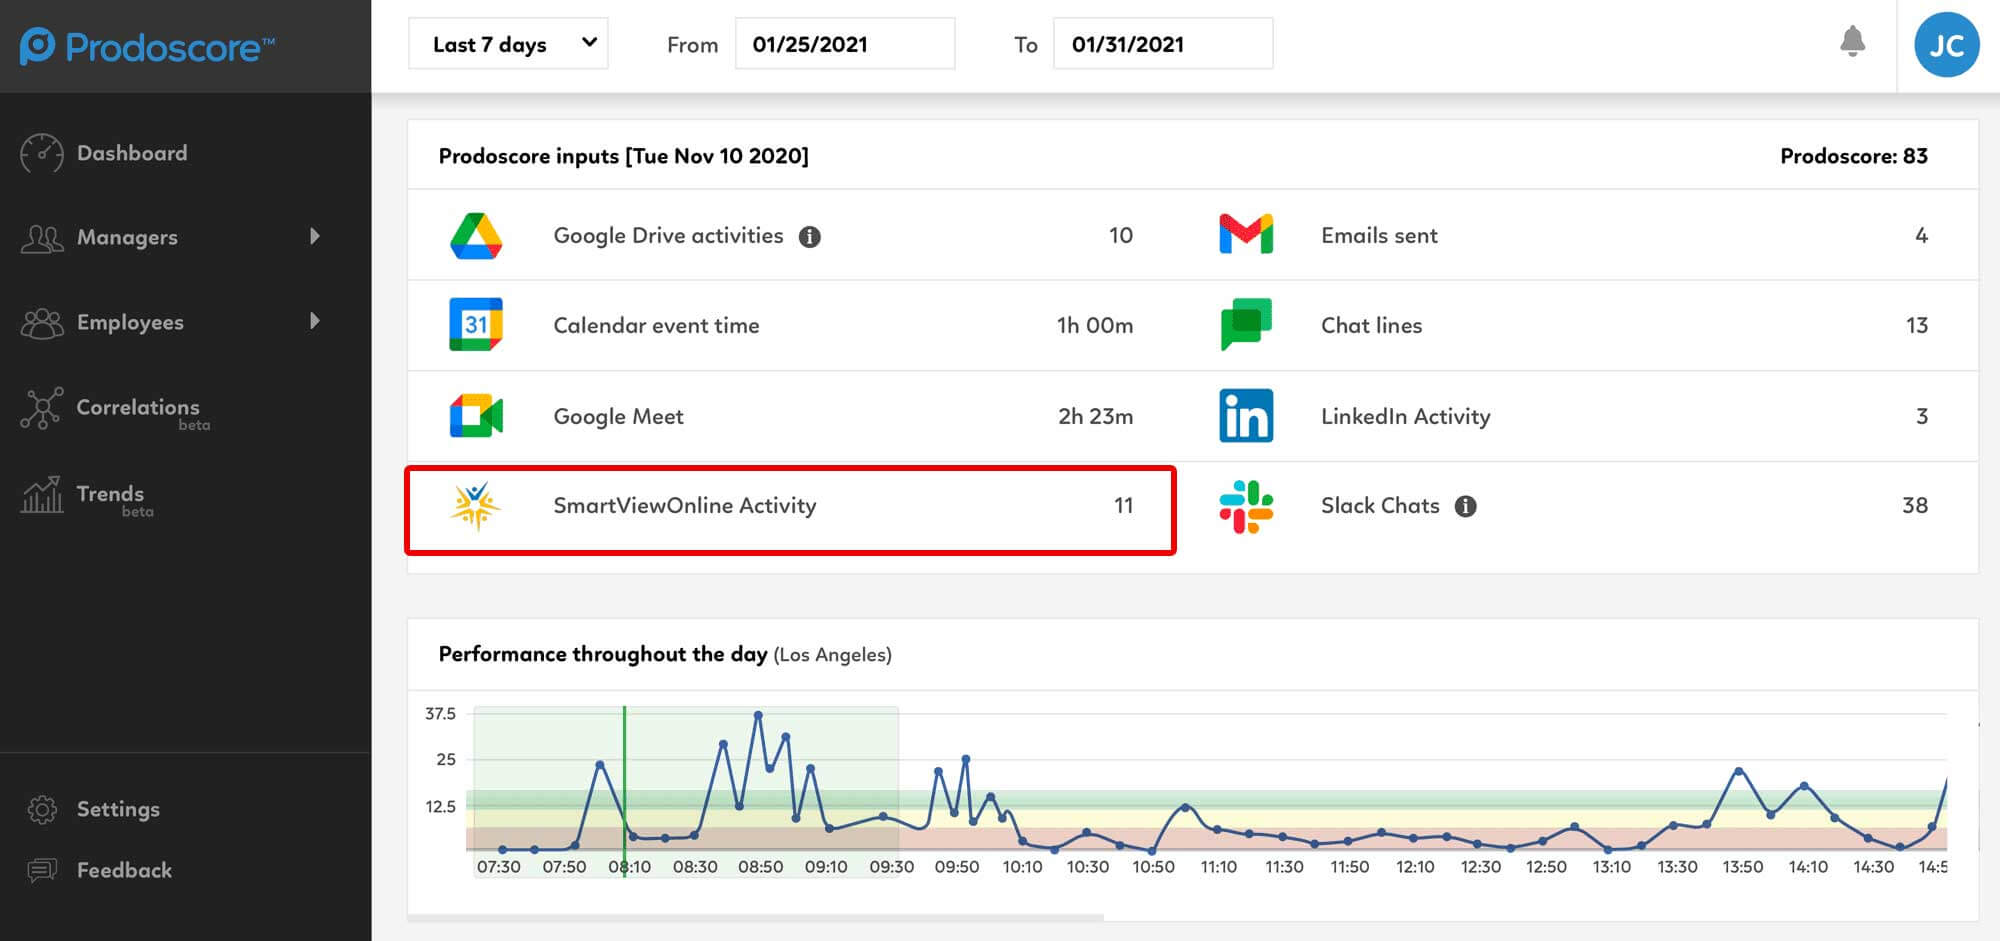Open the JC user avatar menu
The width and height of the screenshot is (2000, 941).
[x=1946, y=45]
